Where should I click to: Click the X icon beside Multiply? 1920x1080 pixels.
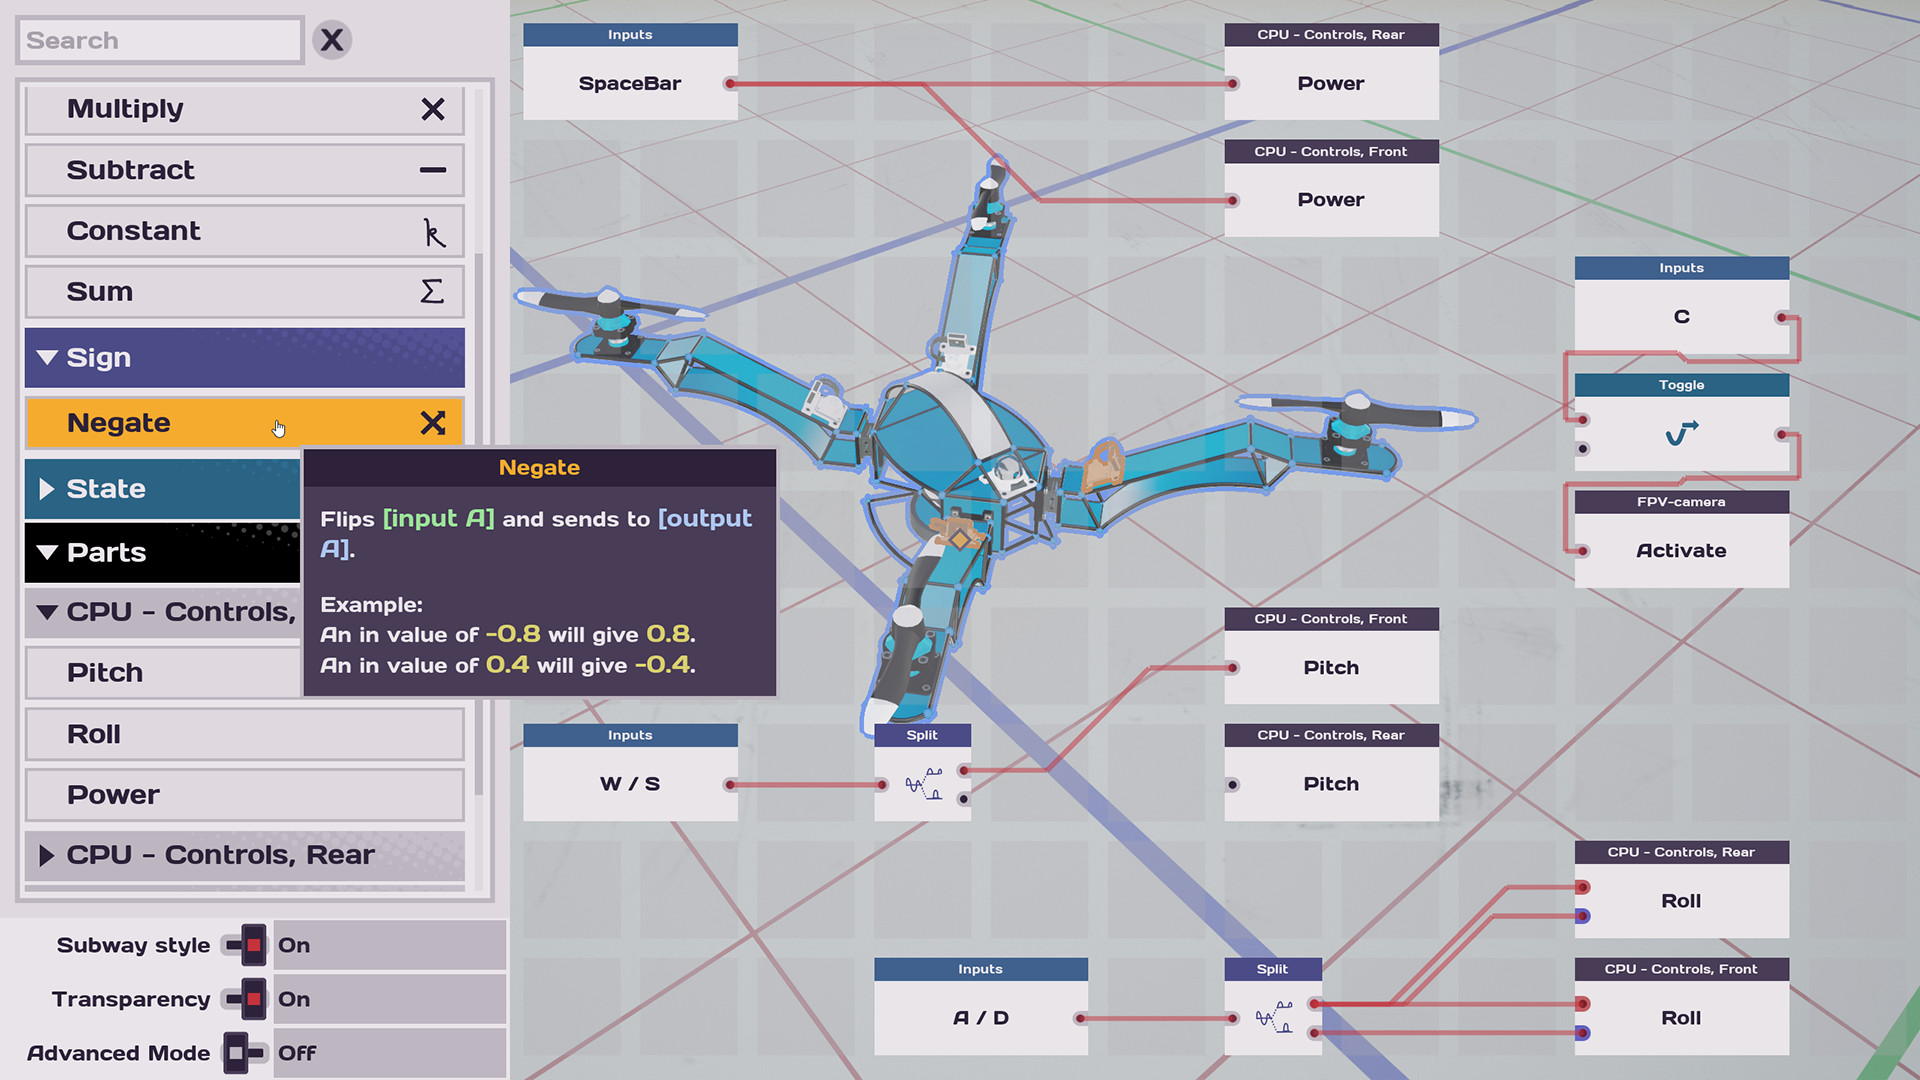pos(433,109)
